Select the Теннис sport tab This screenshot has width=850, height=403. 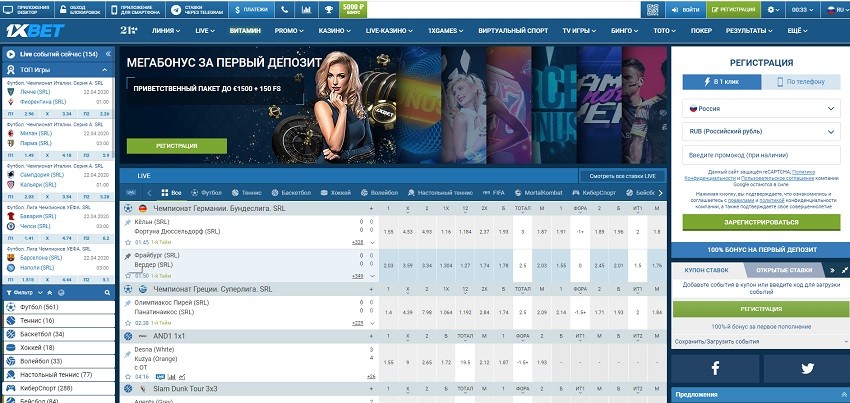(x=246, y=193)
